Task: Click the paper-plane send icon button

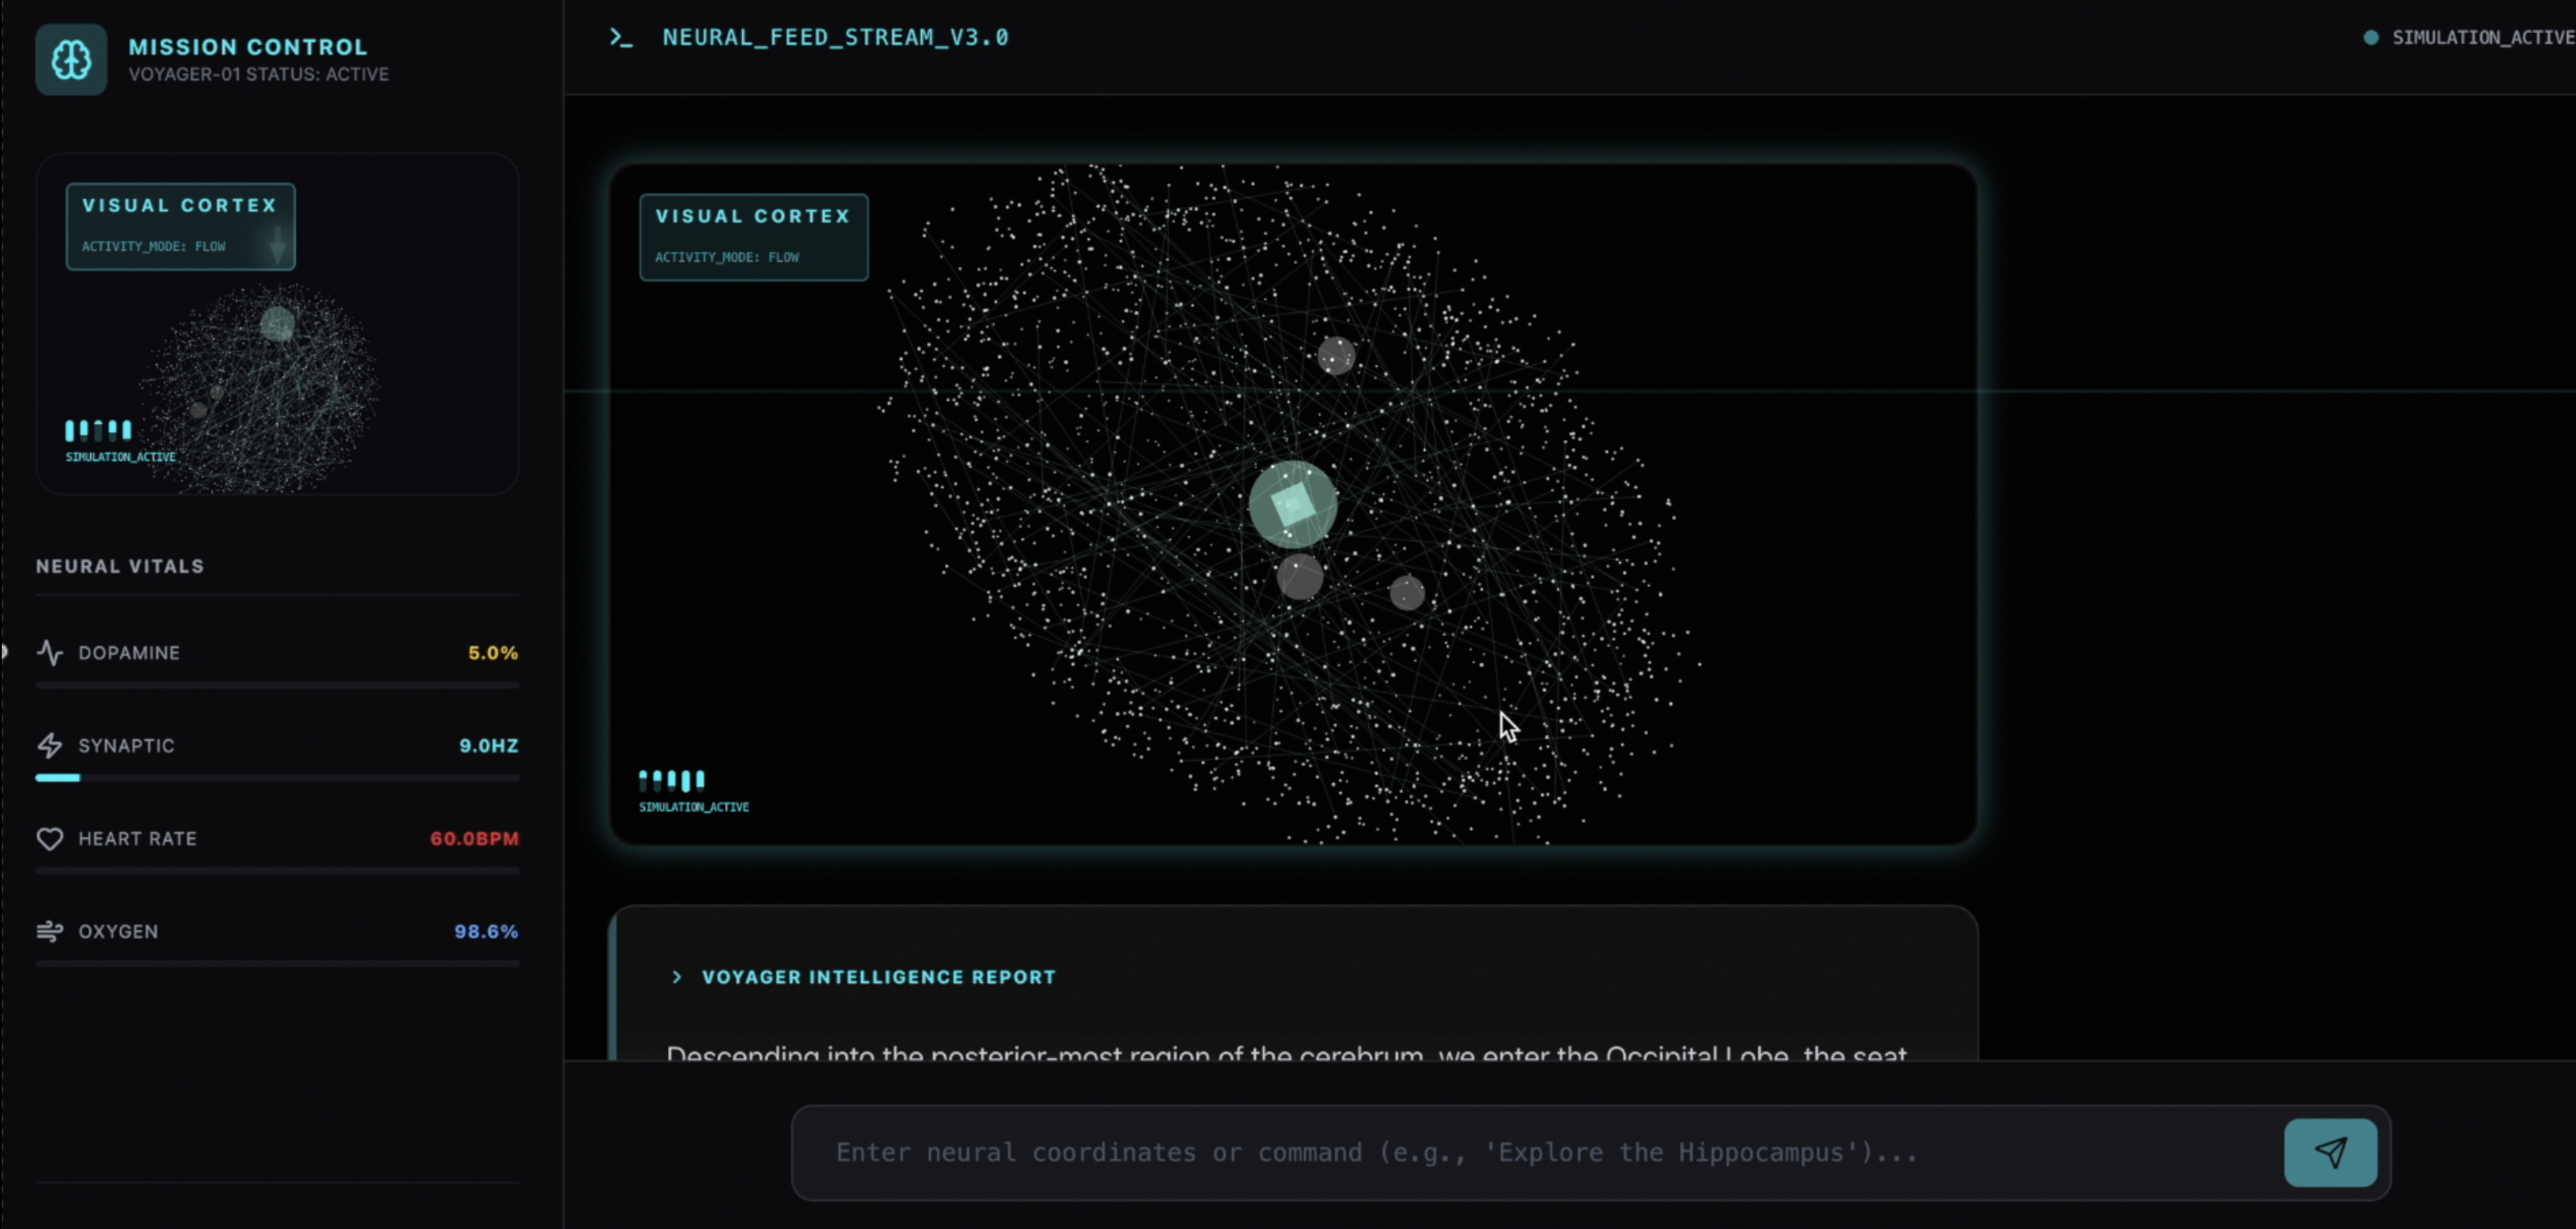Action: pyautogui.click(x=2329, y=1153)
